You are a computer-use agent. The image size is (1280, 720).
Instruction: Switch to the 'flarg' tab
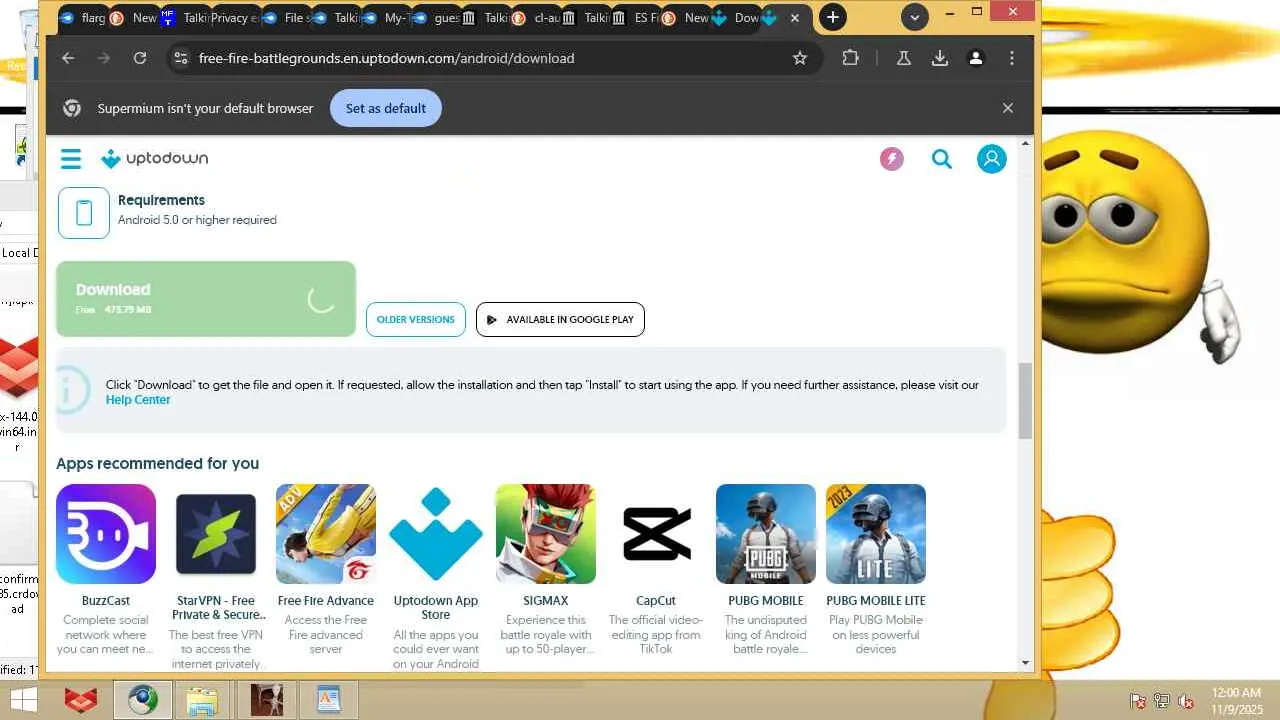coord(84,18)
